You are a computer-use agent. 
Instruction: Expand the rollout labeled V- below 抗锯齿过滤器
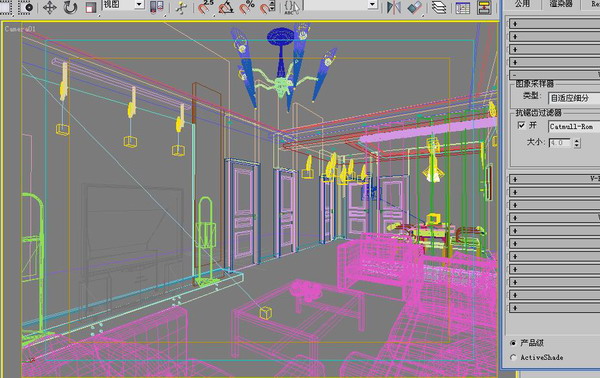coord(554,179)
